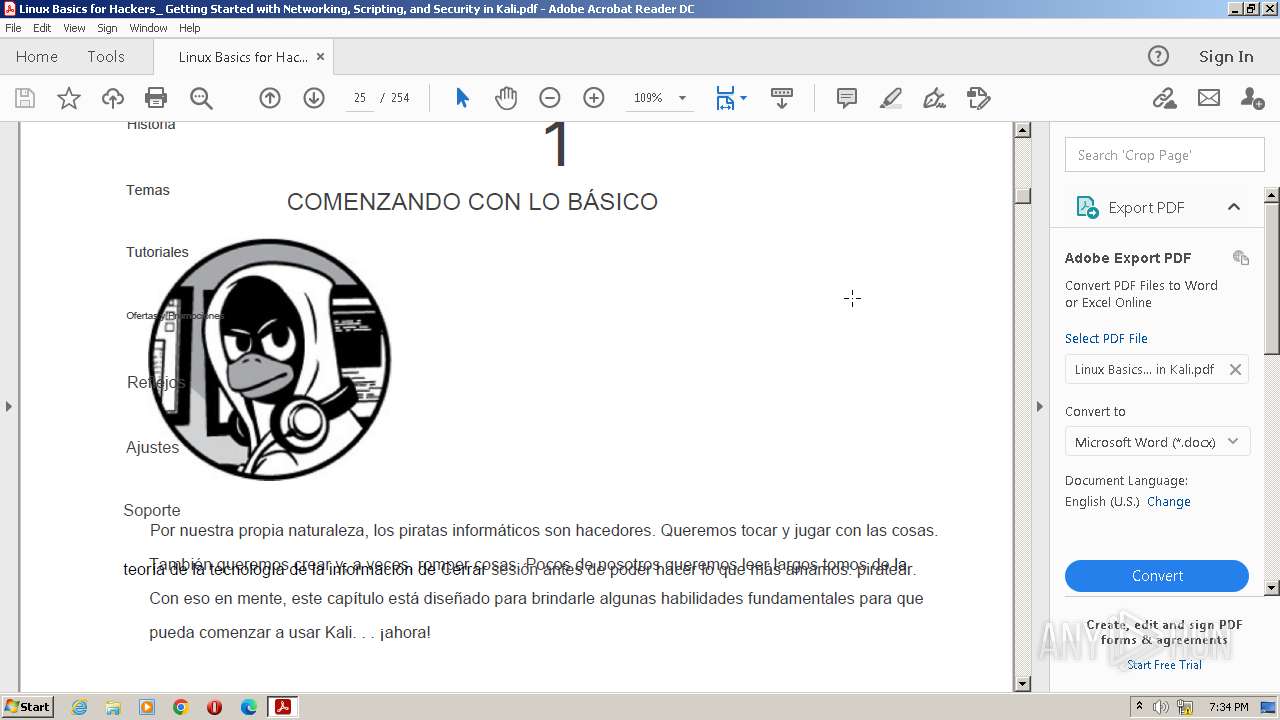Click the page number field
This screenshot has height=720, width=1280.
(x=360, y=98)
